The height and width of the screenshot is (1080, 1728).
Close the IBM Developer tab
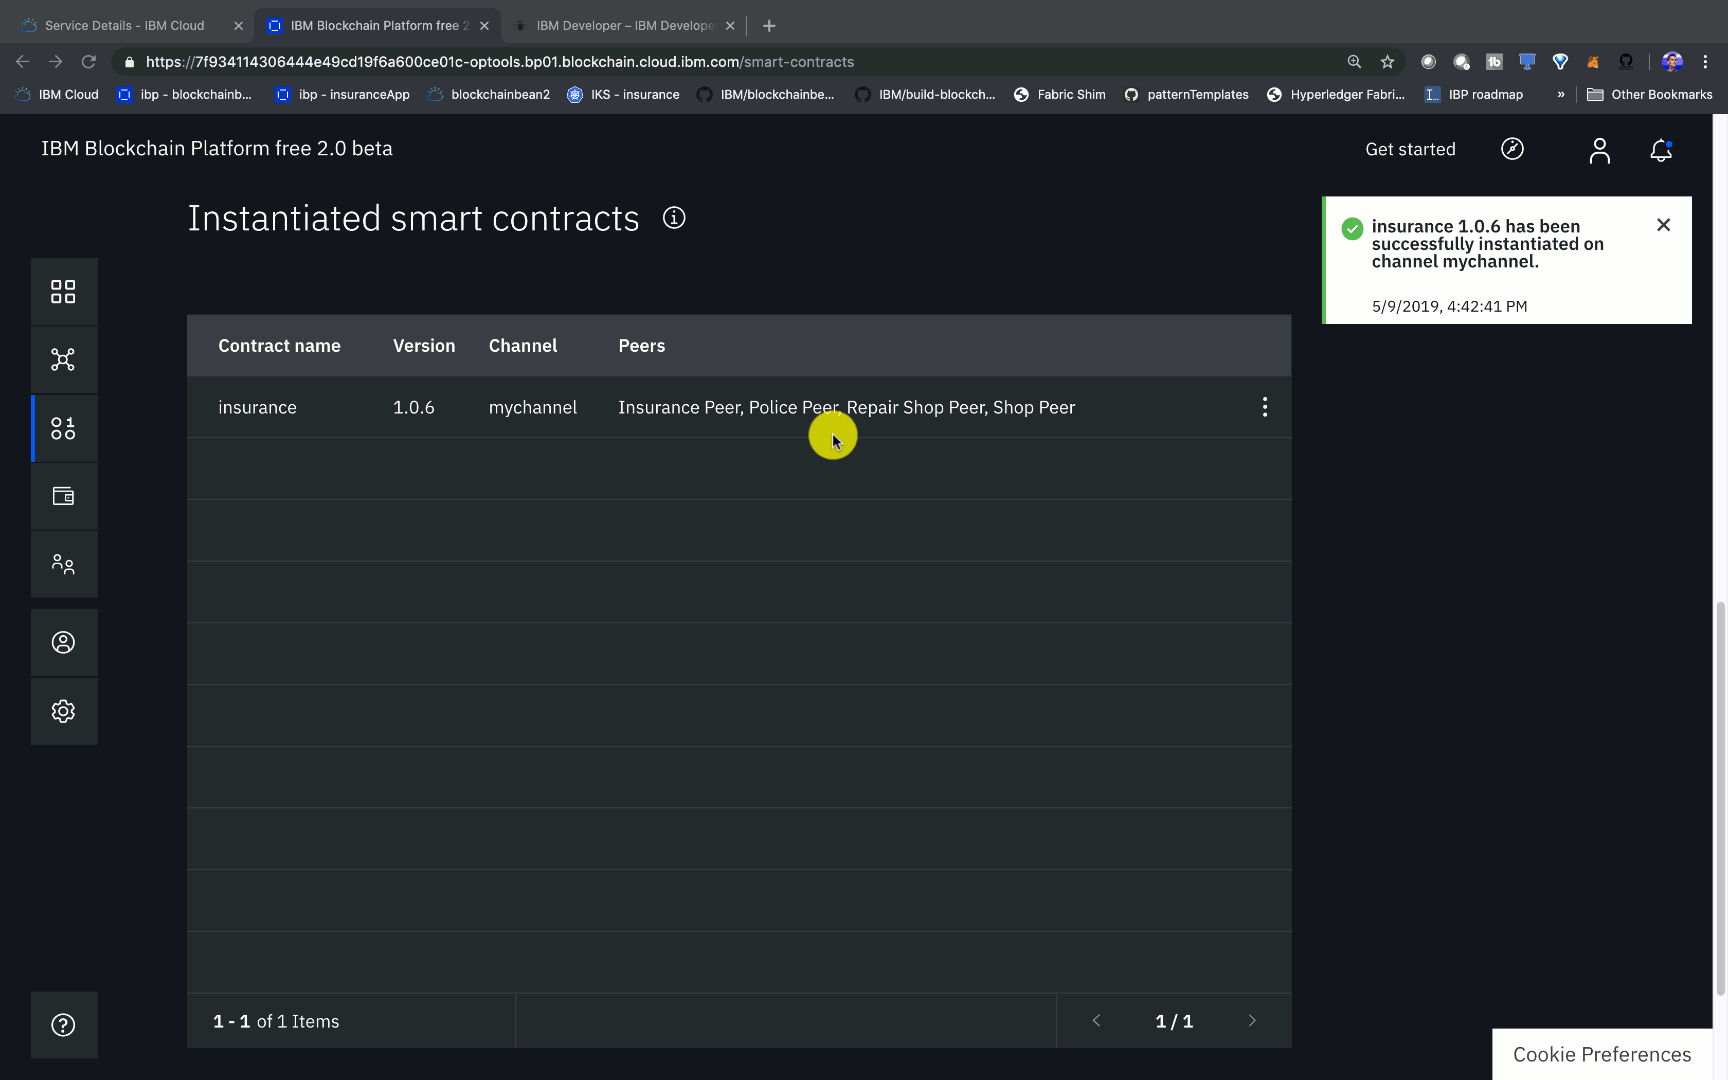click(x=730, y=26)
